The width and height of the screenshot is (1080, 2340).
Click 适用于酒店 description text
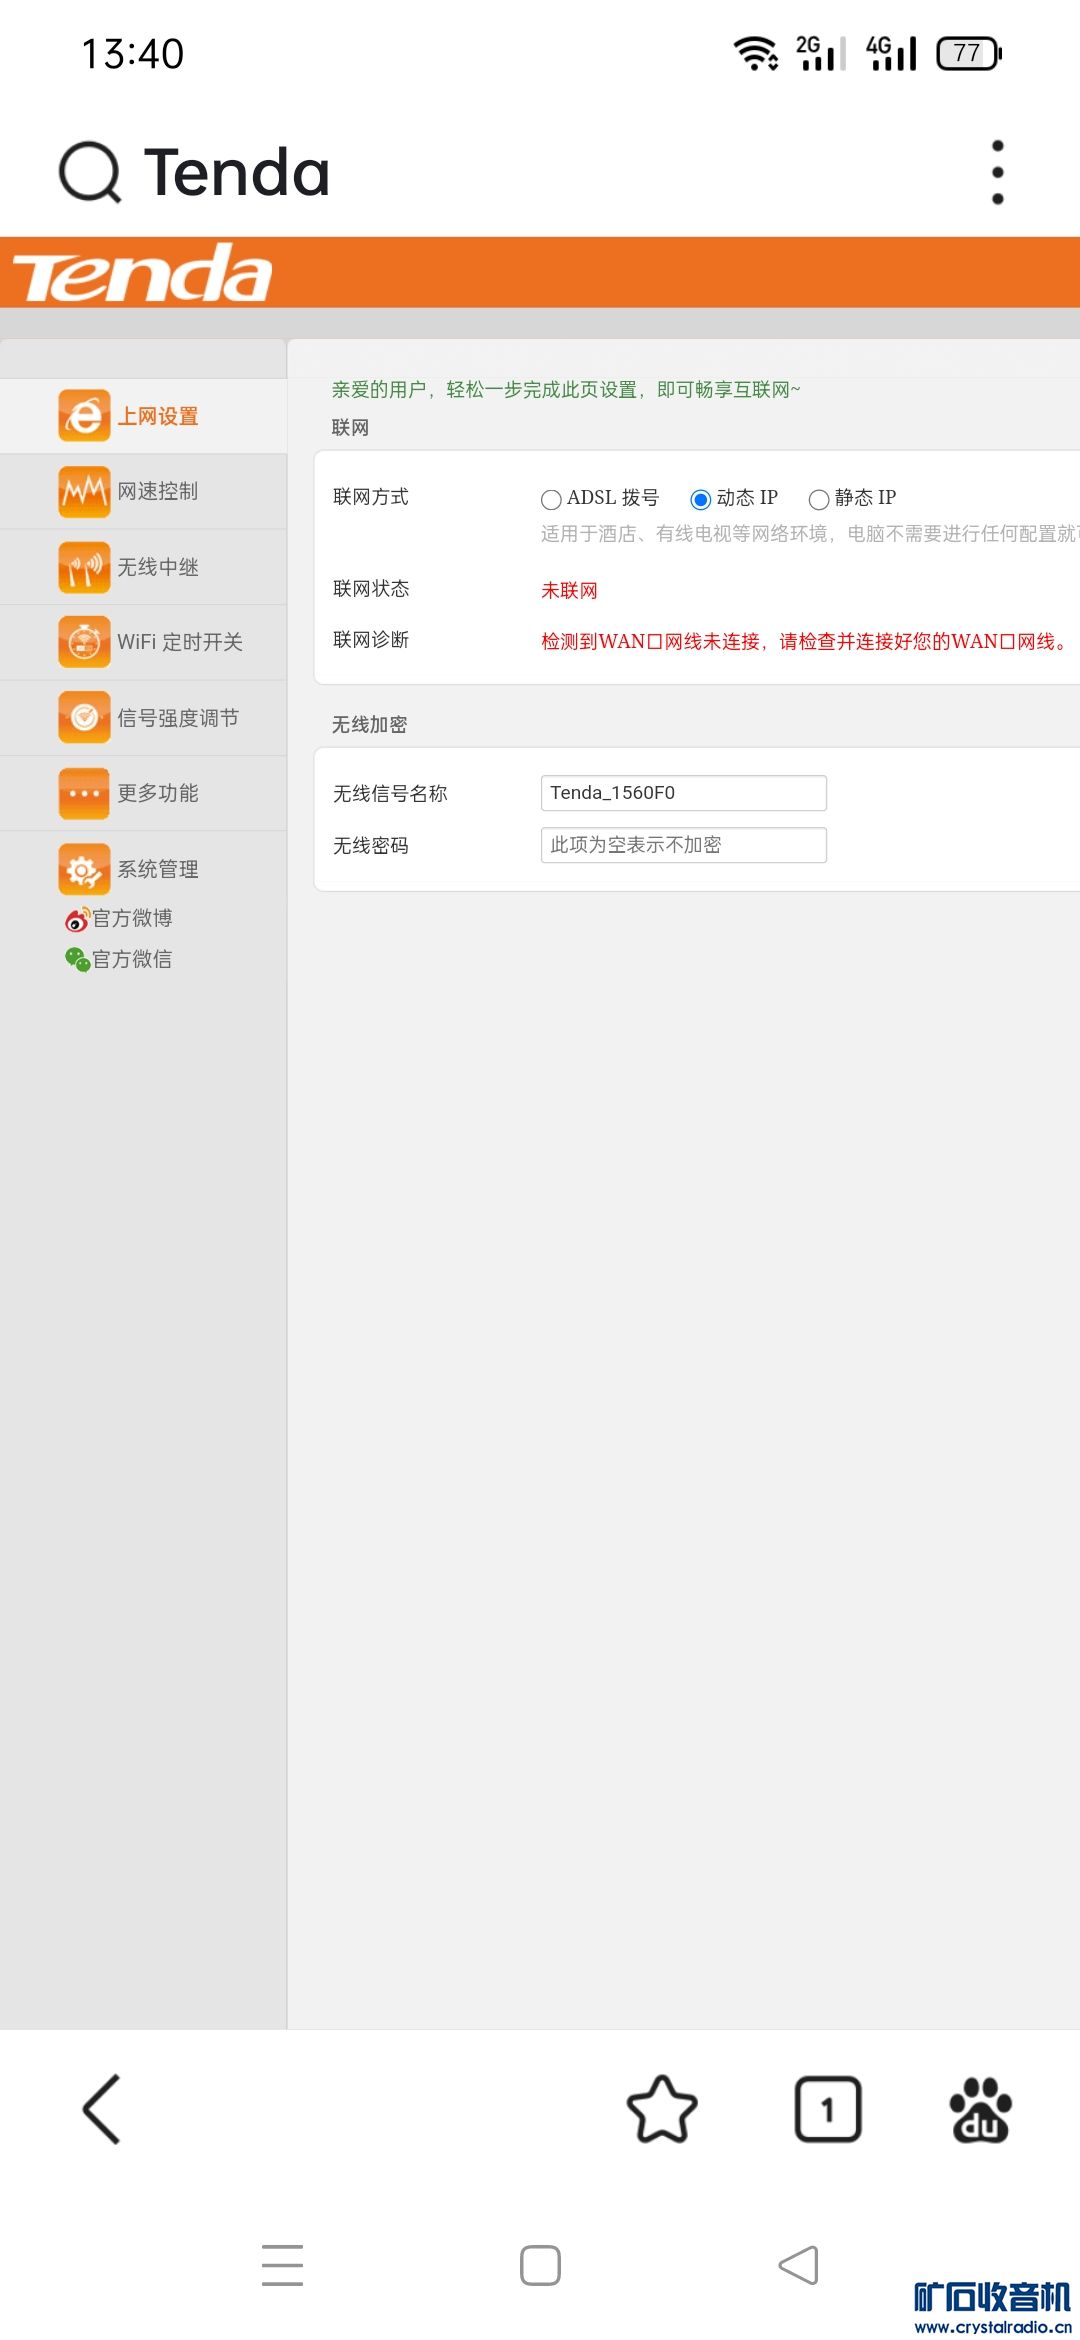[810, 534]
